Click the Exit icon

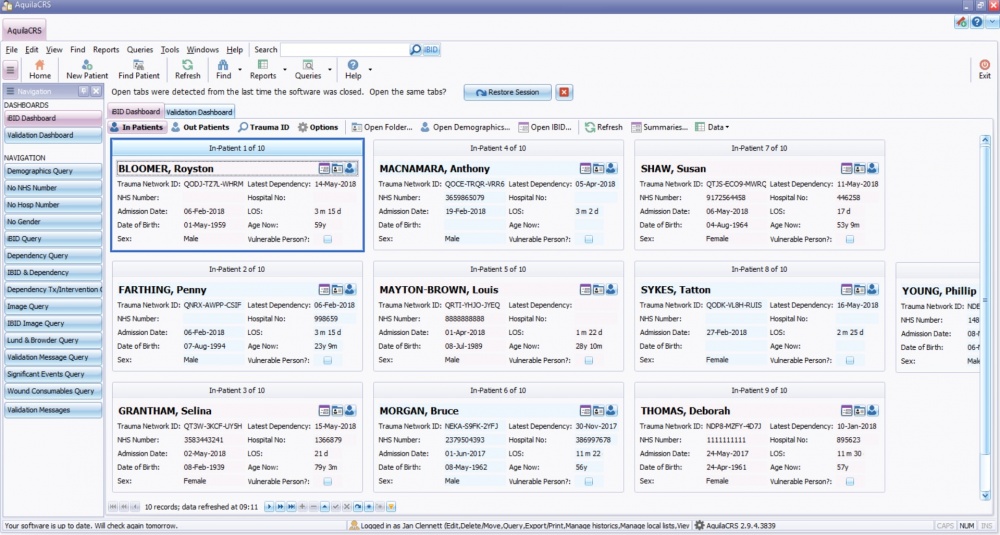[x=984, y=69]
